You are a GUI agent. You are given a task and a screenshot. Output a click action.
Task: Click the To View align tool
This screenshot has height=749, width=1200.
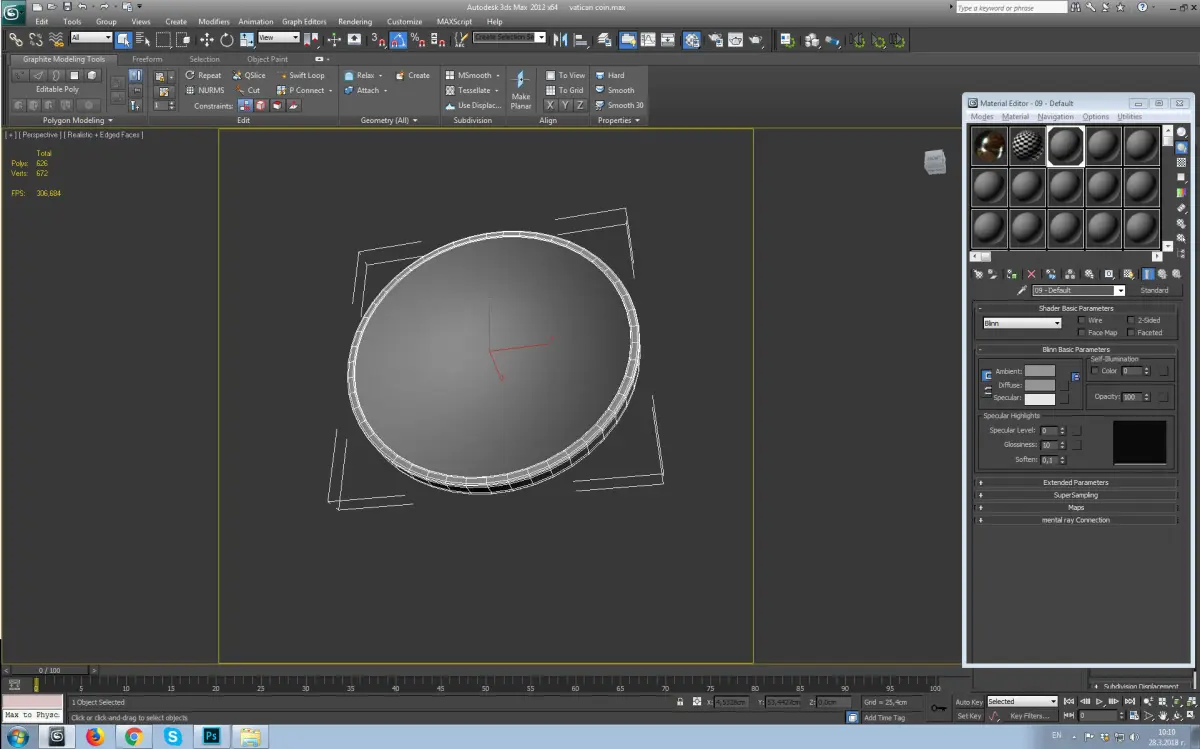pos(565,75)
